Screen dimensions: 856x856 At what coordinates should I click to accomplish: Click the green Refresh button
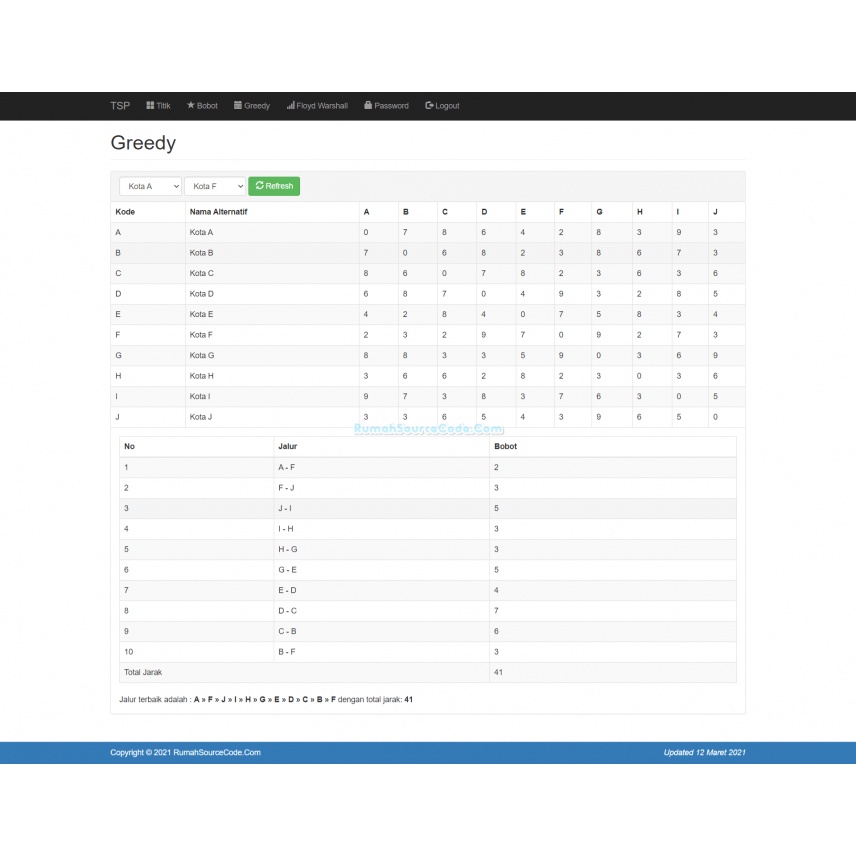point(274,186)
